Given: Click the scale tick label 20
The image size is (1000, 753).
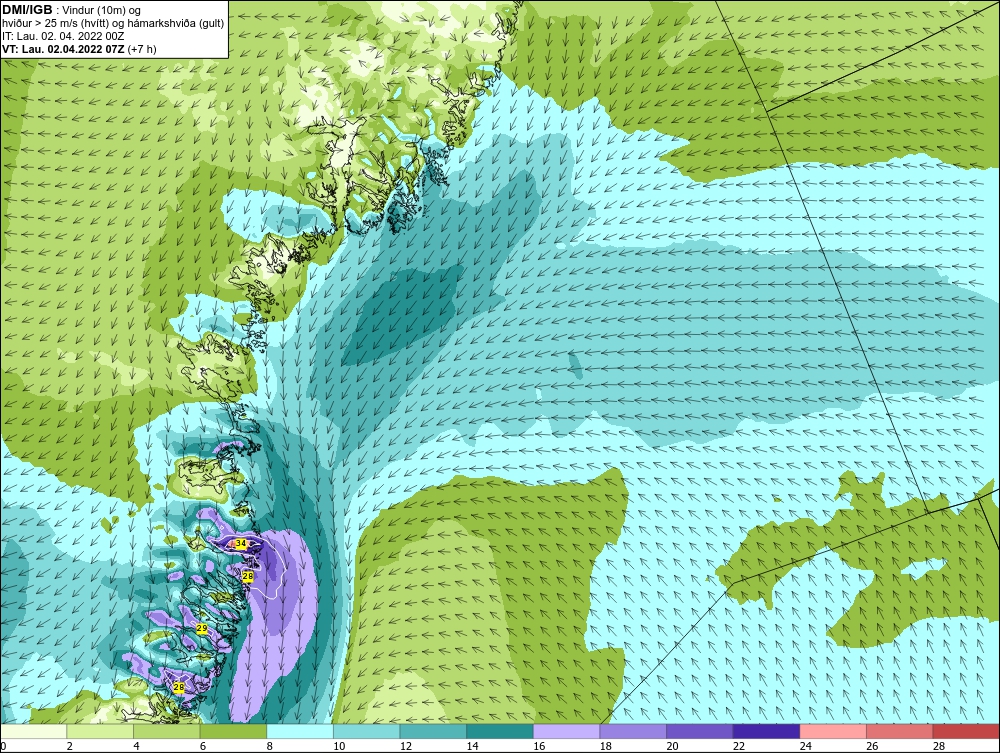Looking at the screenshot, I should click(x=672, y=746).
